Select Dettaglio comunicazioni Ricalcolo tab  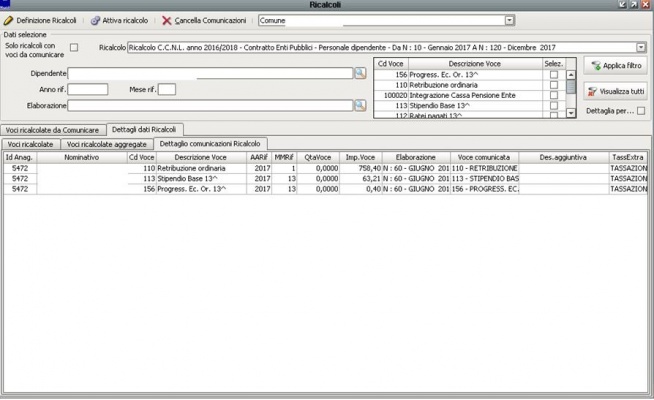click(x=210, y=143)
